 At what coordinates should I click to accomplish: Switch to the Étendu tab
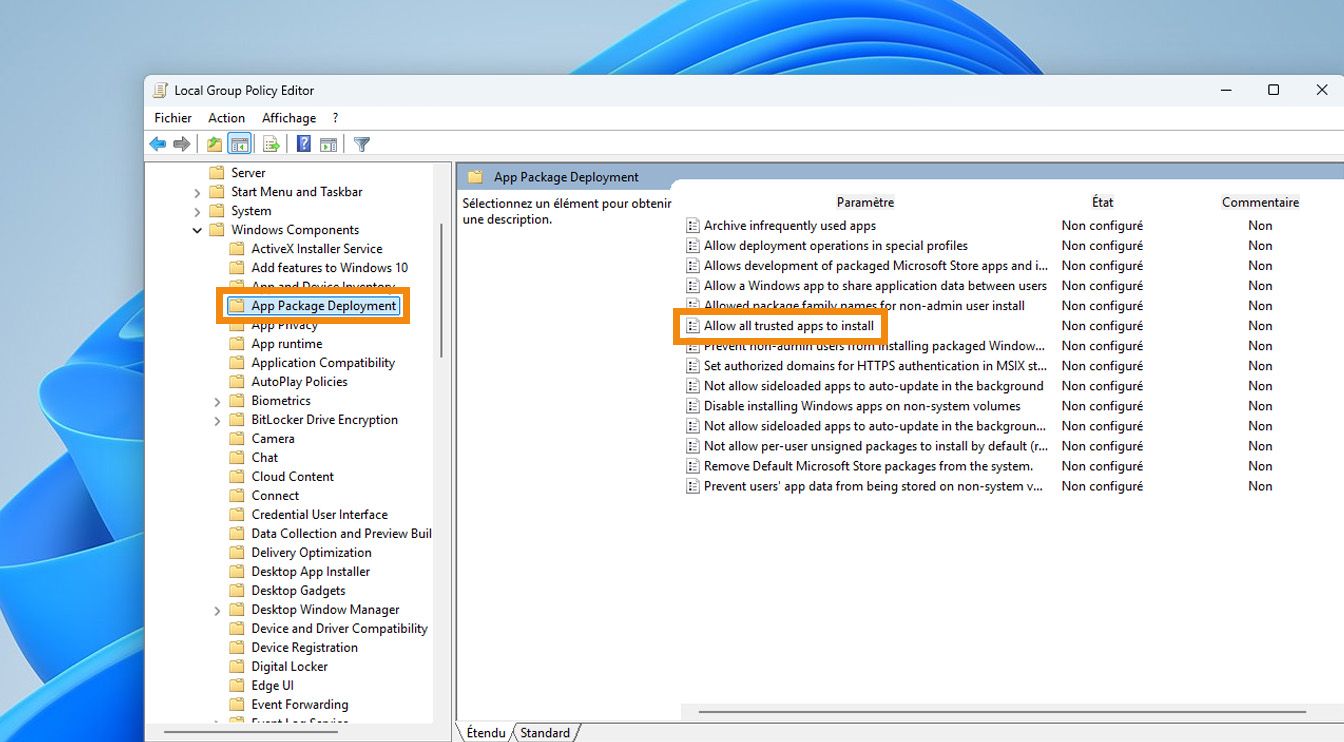486,733
